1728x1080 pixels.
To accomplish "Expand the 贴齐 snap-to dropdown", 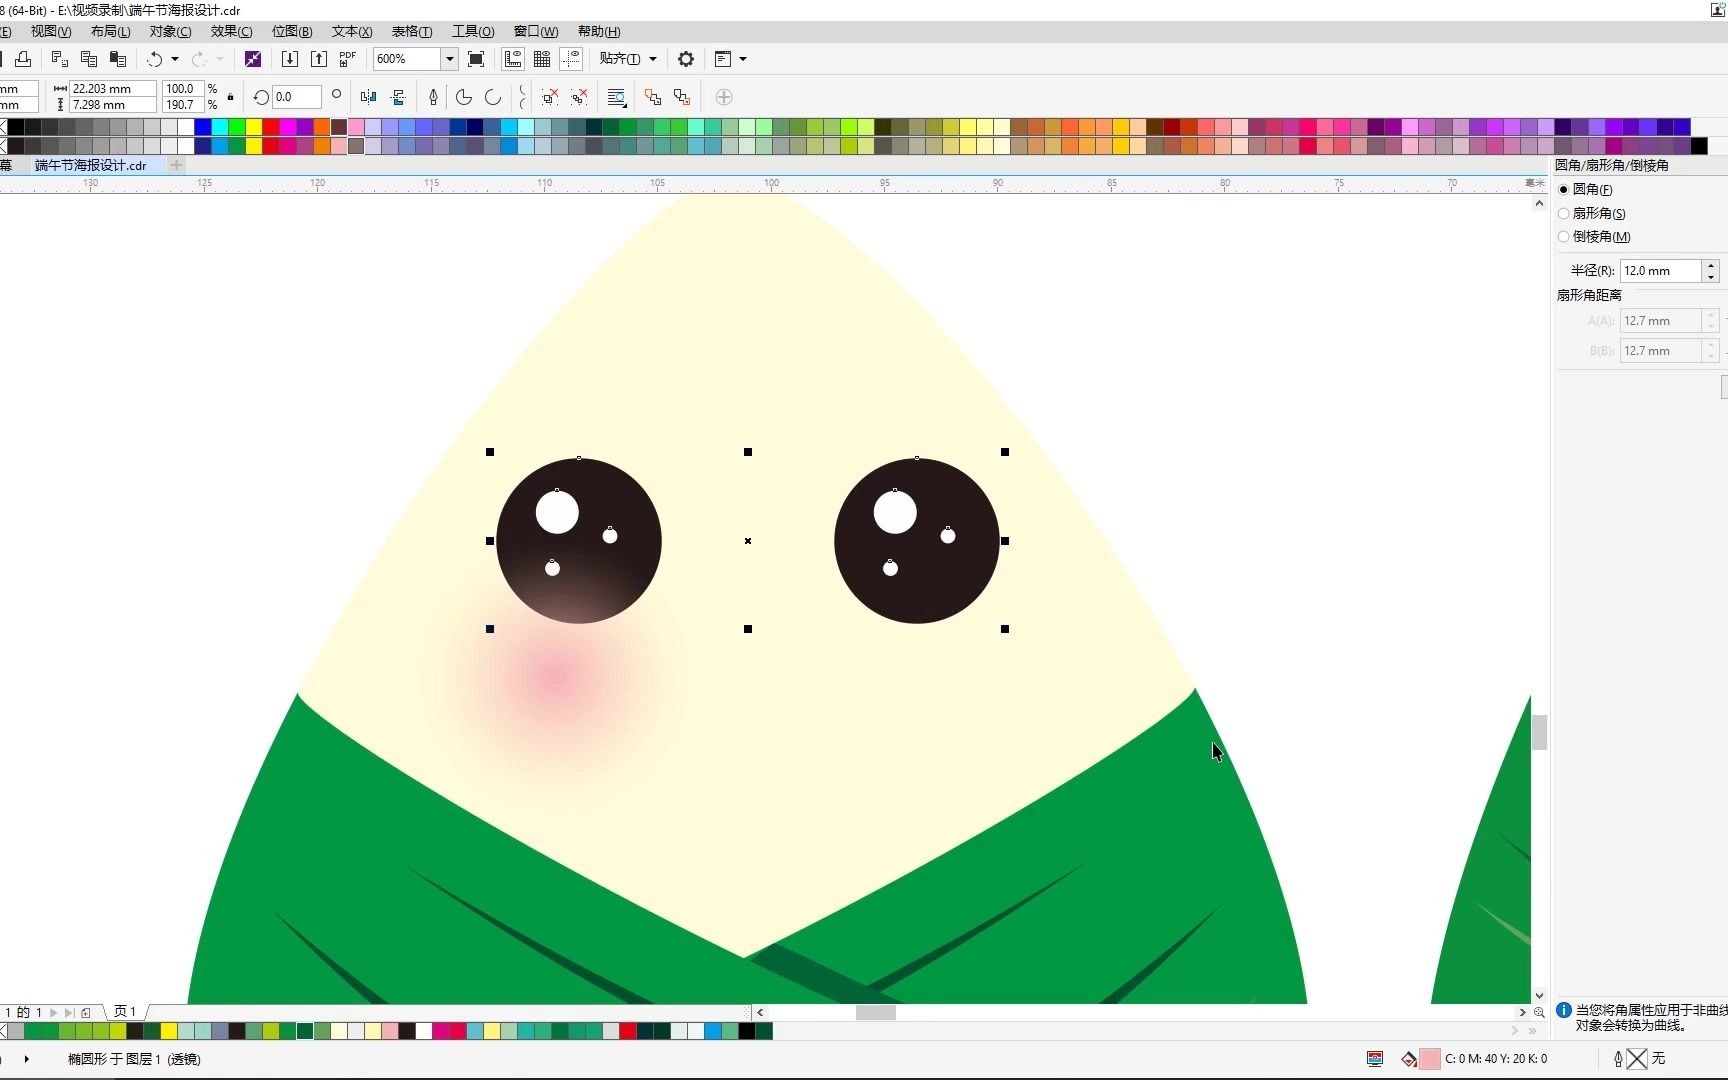I will 653,59.
